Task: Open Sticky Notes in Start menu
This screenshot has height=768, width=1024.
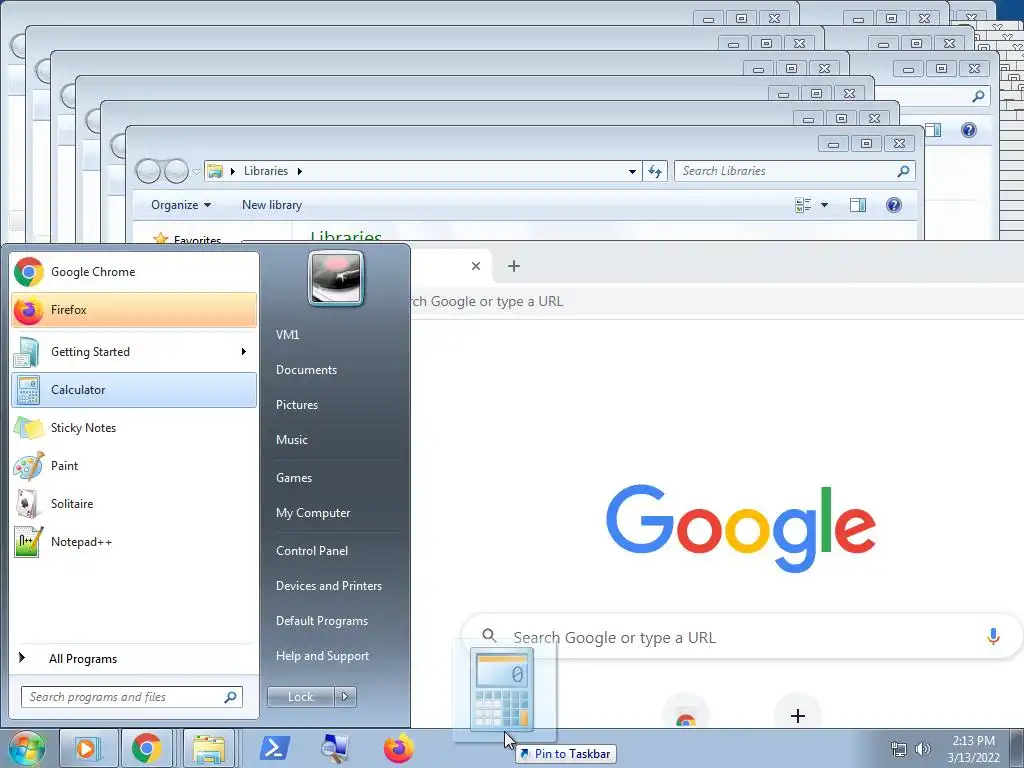Action: point(134,428)
